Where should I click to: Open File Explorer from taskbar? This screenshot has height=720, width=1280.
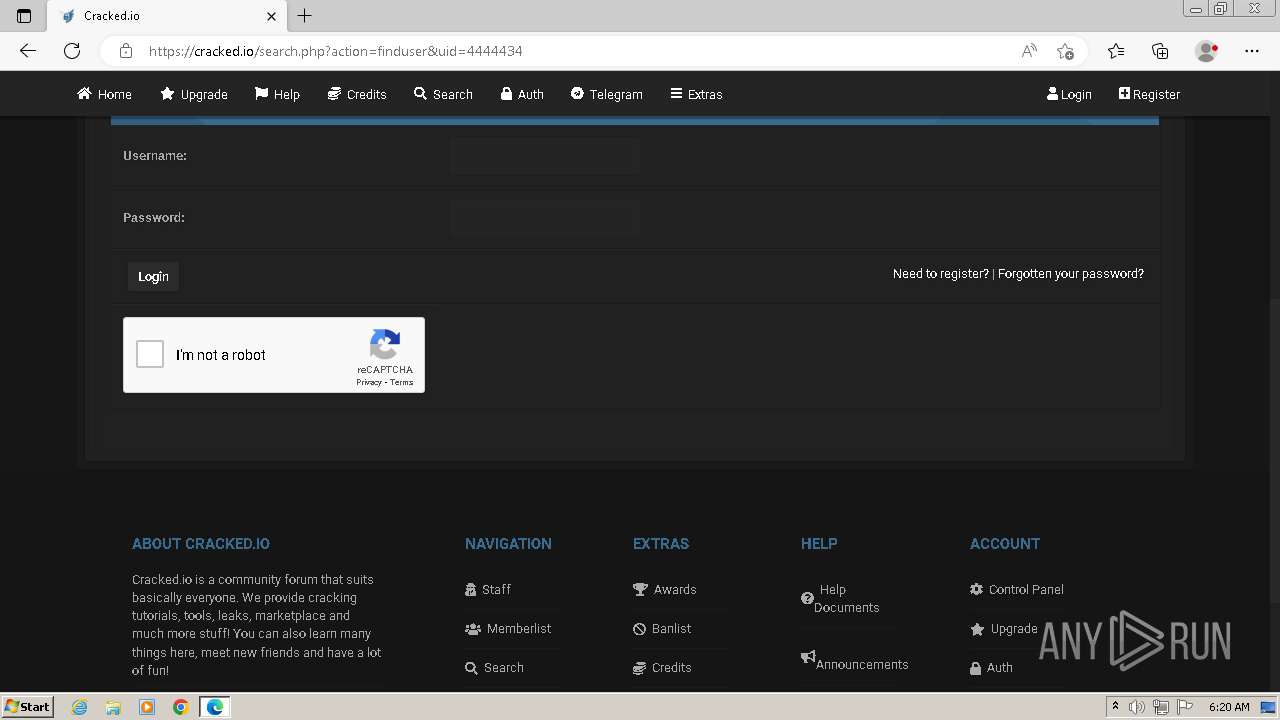coord(113,707)
